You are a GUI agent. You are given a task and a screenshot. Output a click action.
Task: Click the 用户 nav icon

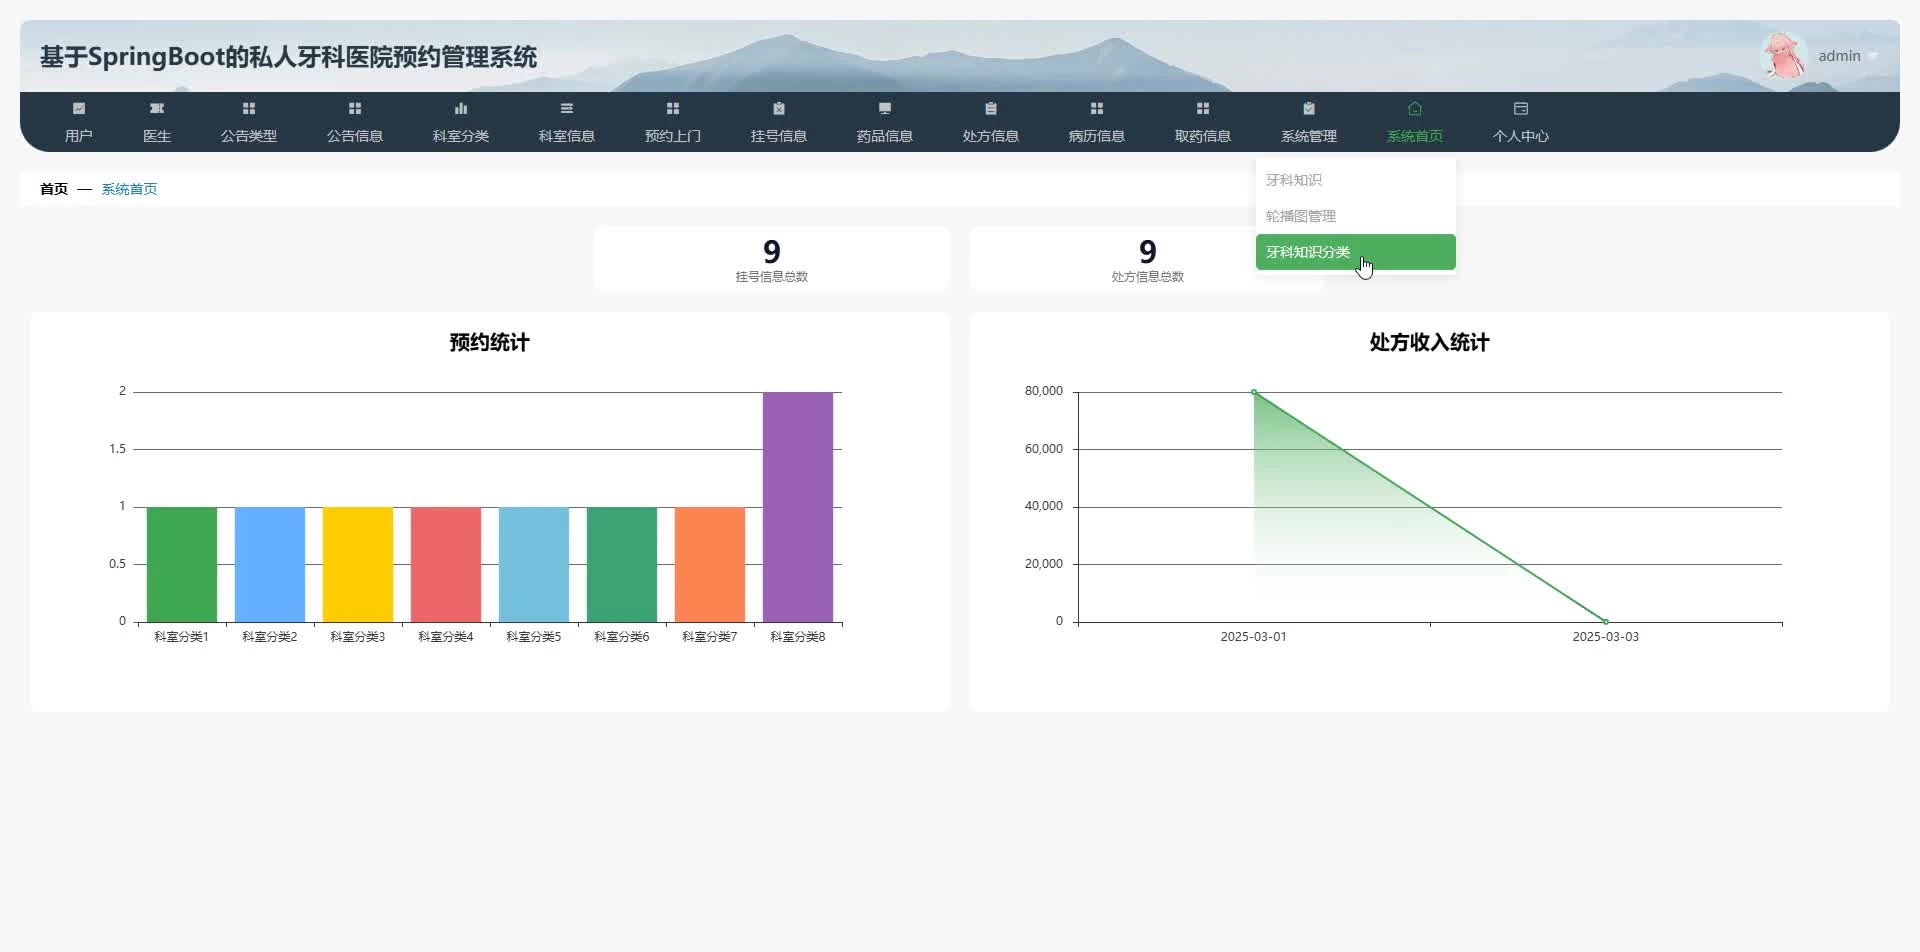[79, 108]
